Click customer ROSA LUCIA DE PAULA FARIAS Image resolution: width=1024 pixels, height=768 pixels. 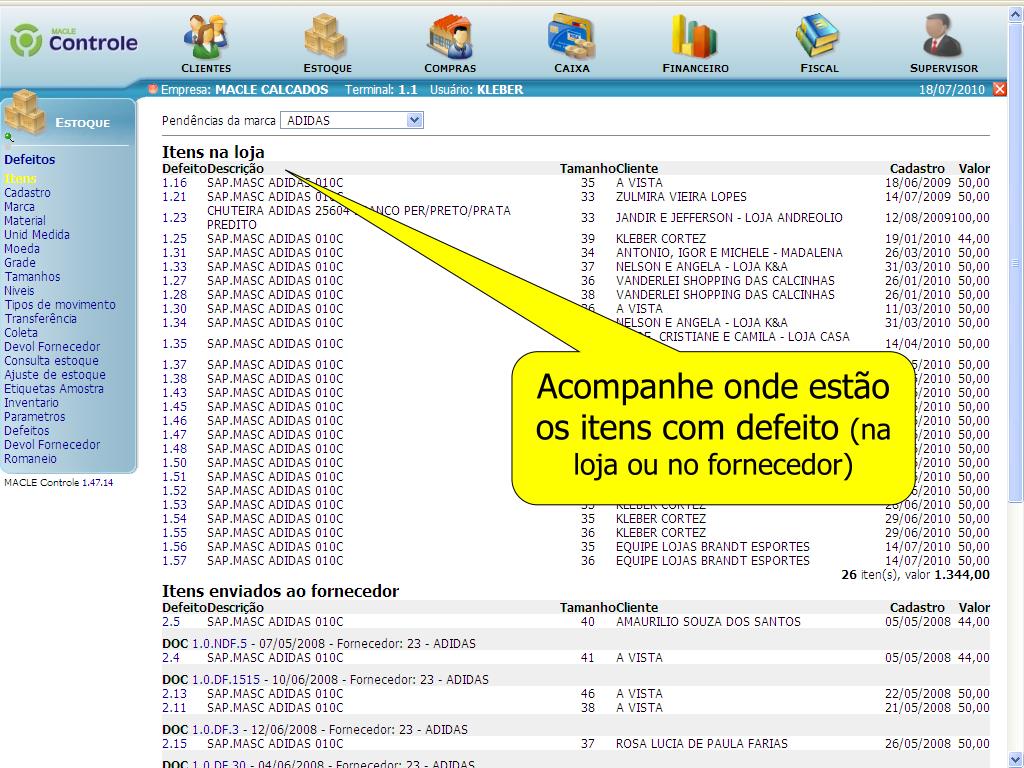click(701, 744)
